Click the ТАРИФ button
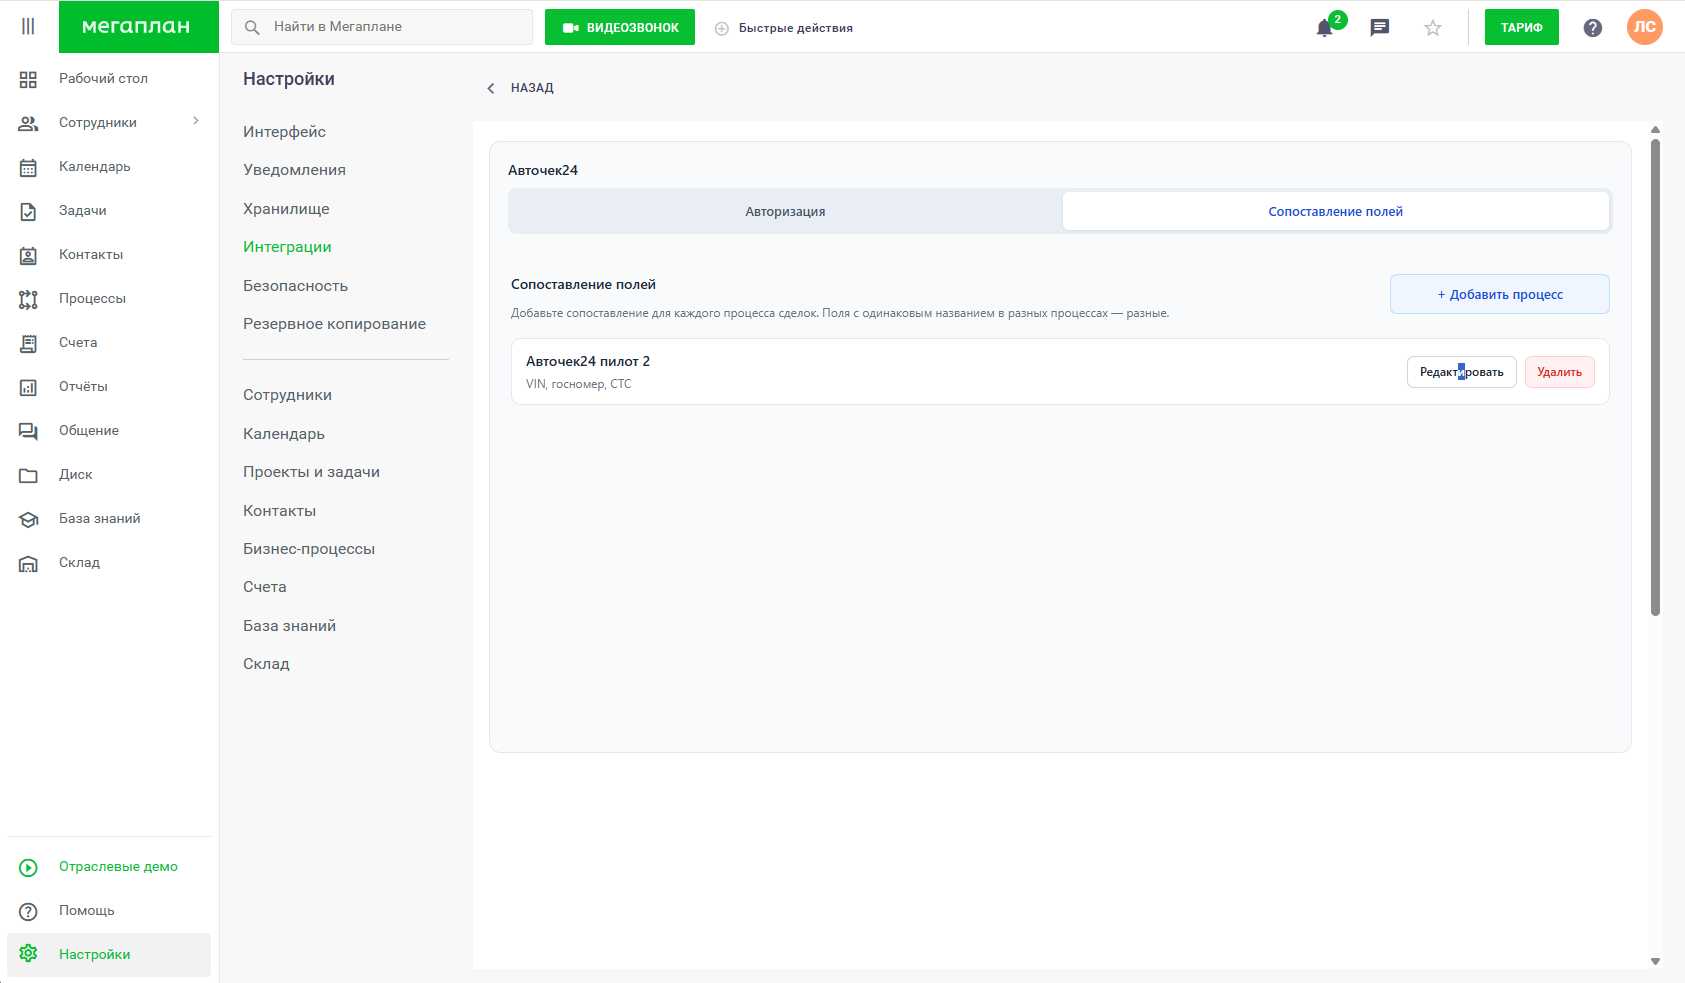Viewport: 1685px width, 983px height. pos(1522,27)
